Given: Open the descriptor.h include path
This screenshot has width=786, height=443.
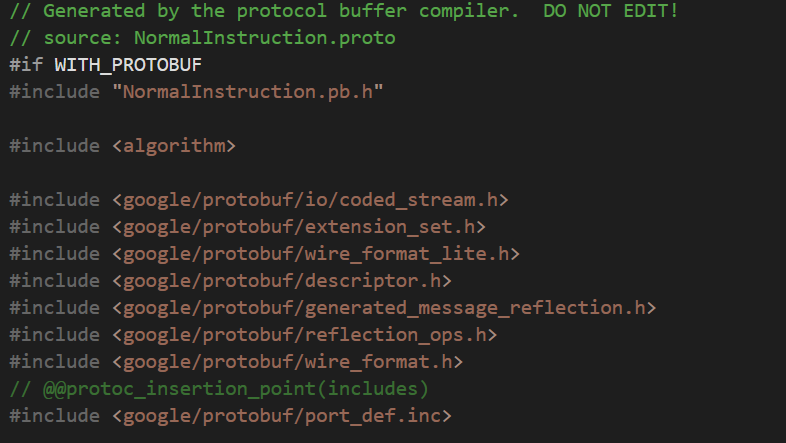Looking at the screenshot, I should 282,281.
